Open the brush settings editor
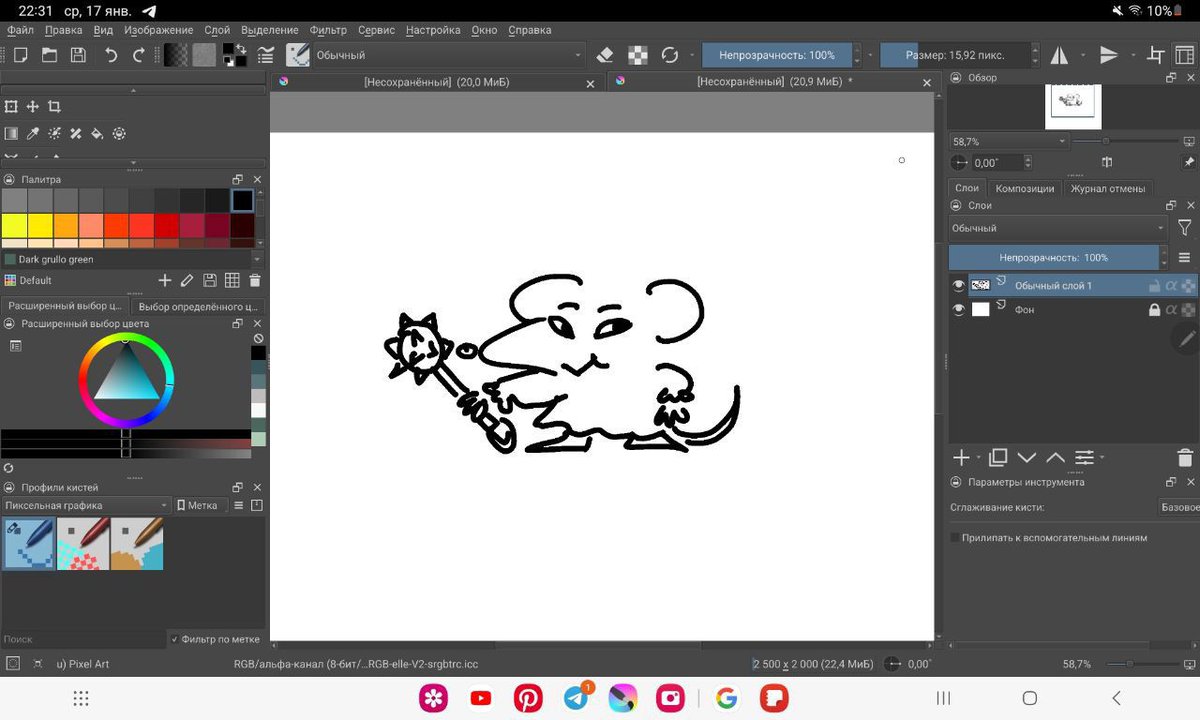The height and width of the screenshot is (720, 1200). 267,56
